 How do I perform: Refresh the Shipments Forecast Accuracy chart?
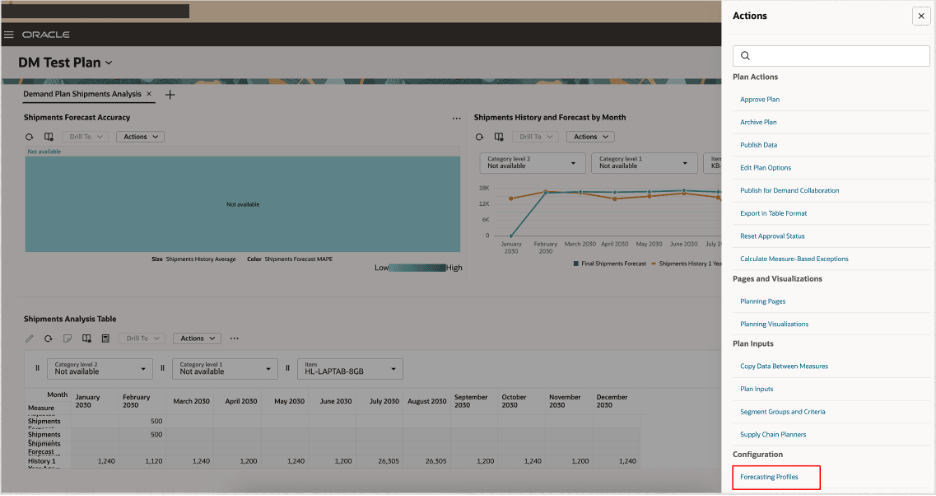[29, 137]
